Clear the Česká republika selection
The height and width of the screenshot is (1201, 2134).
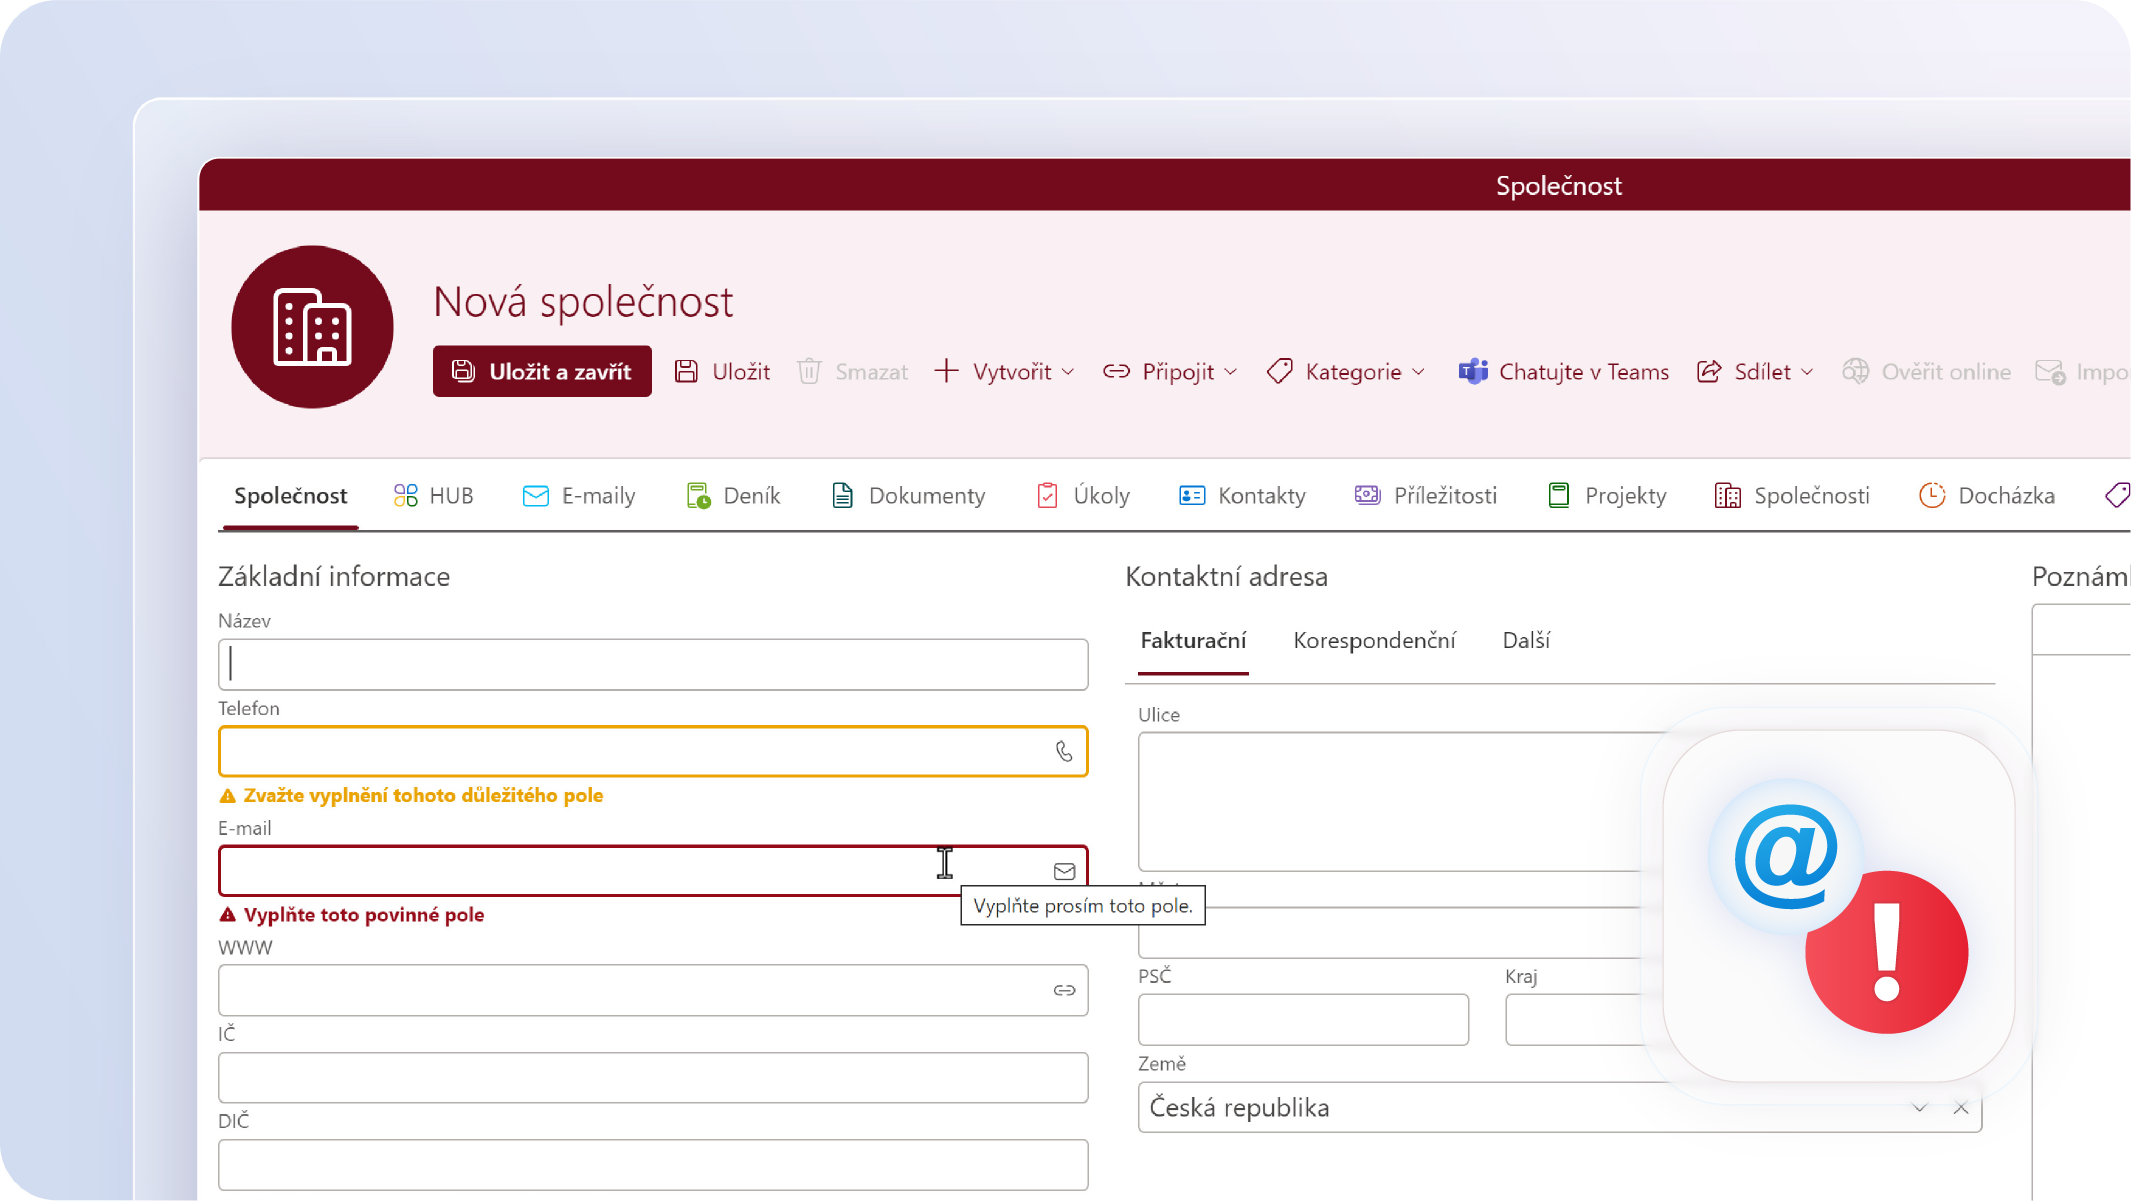click(1961, 1107)
